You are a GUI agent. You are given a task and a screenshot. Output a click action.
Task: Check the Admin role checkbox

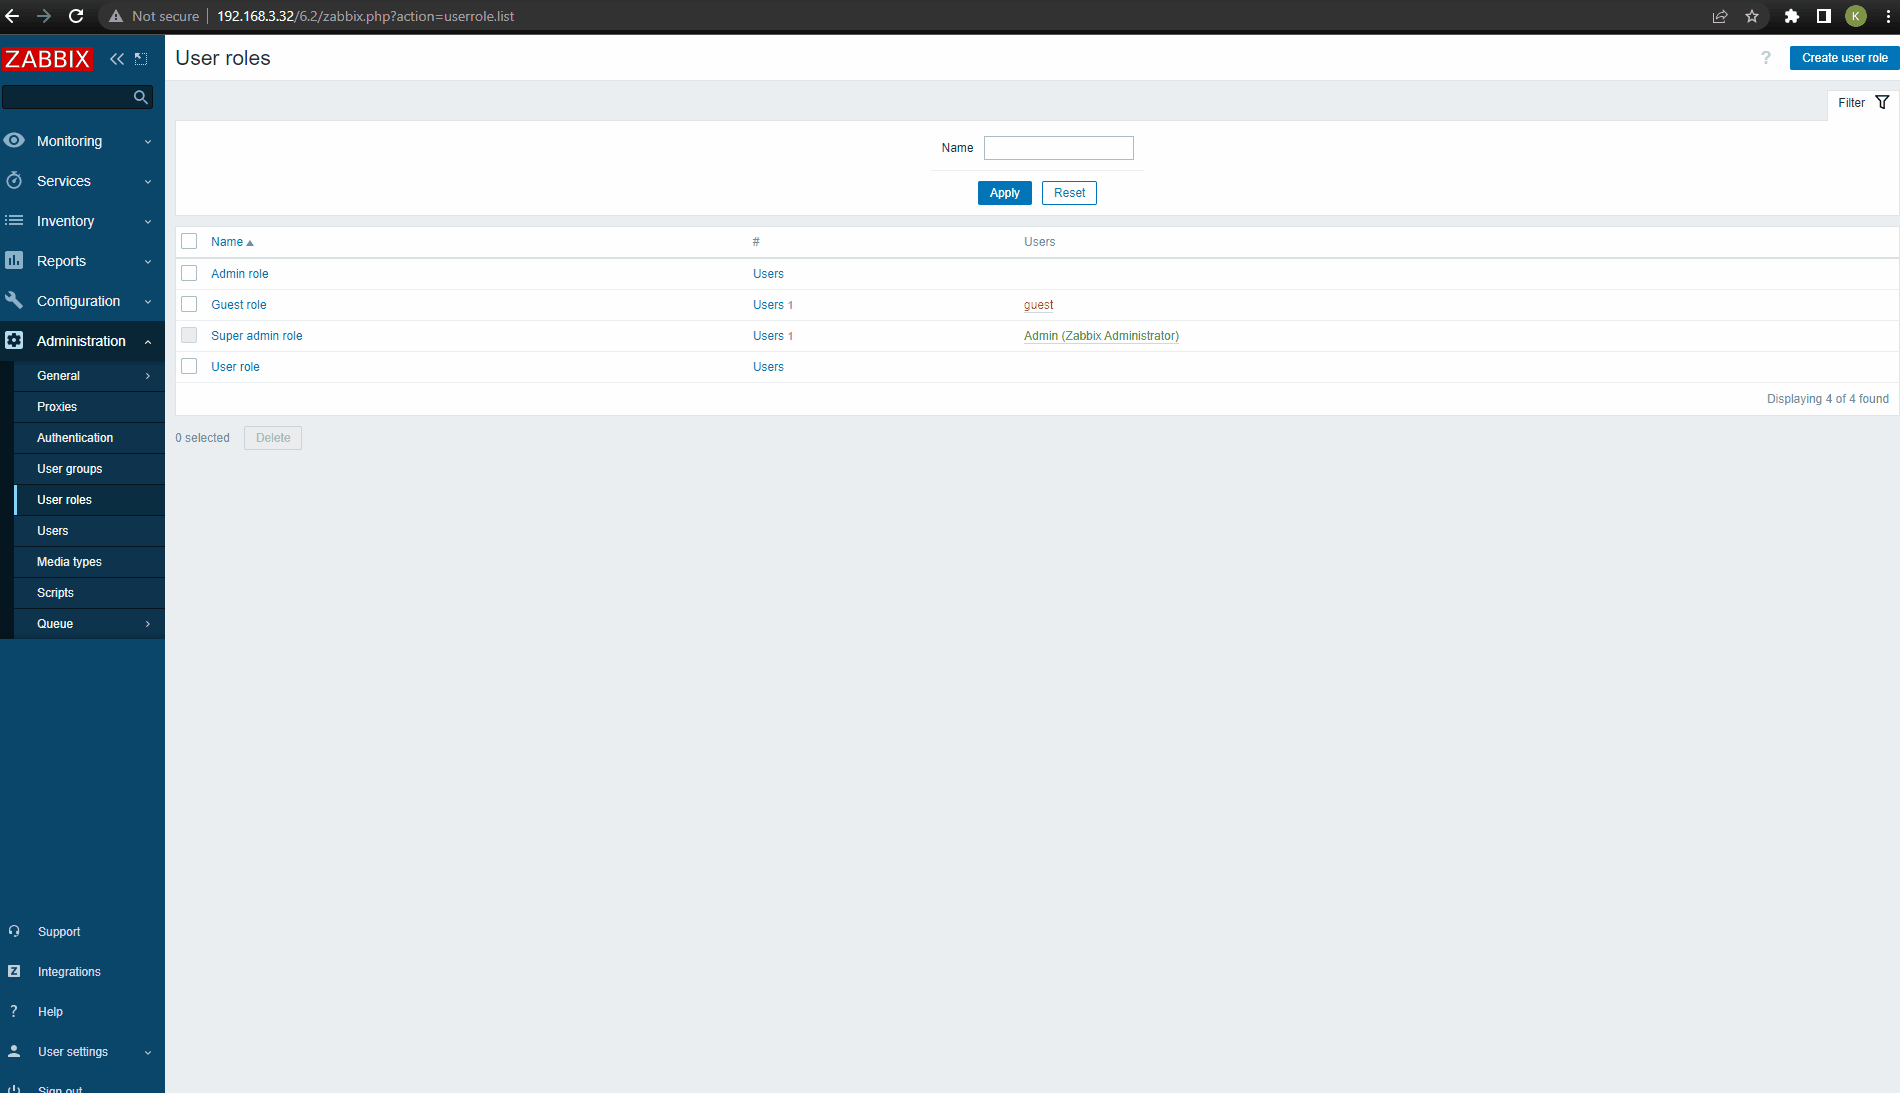[x=189, y=273]
